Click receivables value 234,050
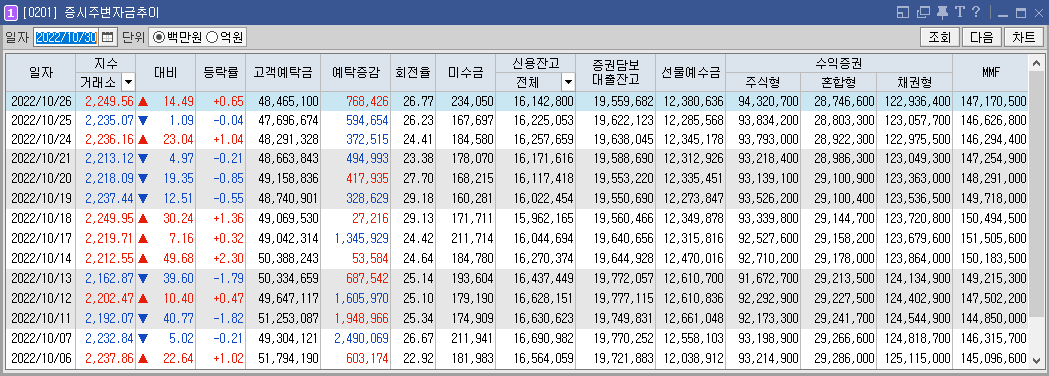 (472, 101)
